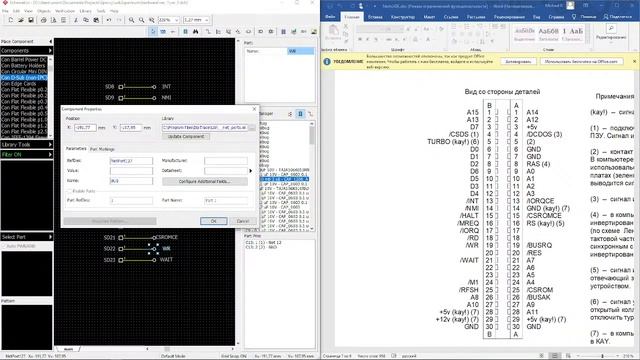Image resolution: width=640 pixels, height=360 pixels.
Task: Expand the Select Part section
Action: [x=27, y=237]
